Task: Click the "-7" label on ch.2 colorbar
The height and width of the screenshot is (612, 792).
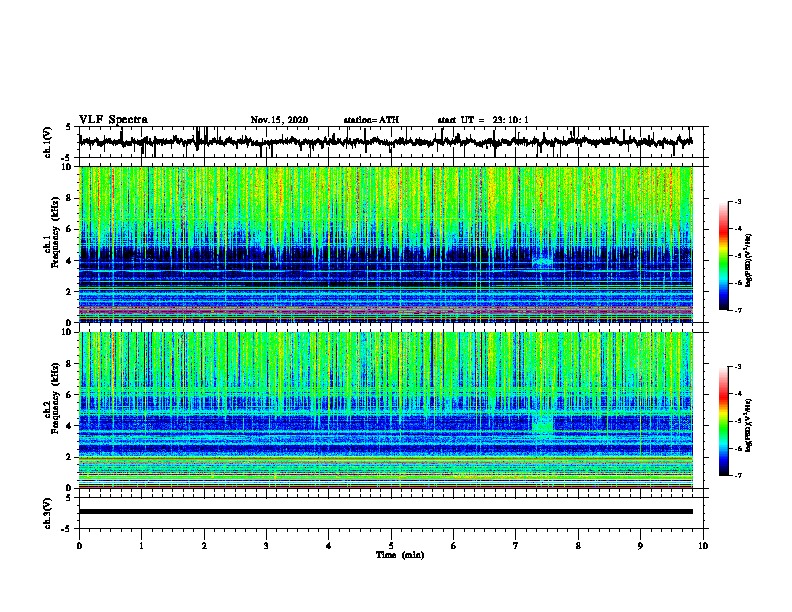Action: [737, 475]
